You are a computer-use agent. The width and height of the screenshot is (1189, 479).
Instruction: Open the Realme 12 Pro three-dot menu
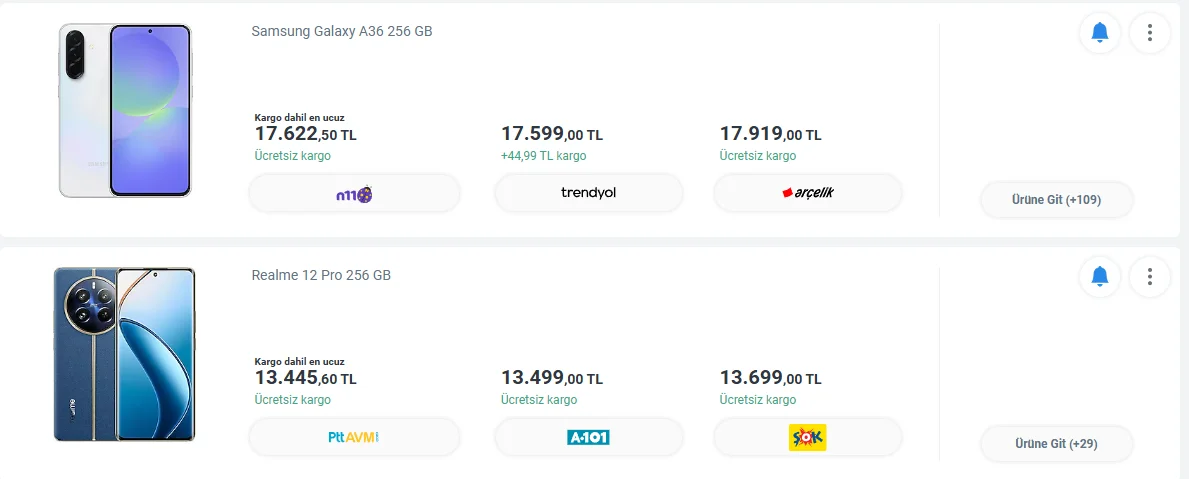click(1150, 276)
